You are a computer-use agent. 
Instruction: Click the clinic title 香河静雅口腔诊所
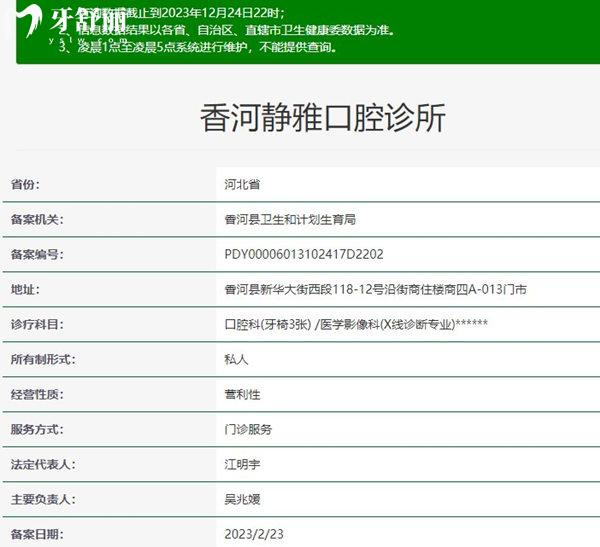[323, 118]
